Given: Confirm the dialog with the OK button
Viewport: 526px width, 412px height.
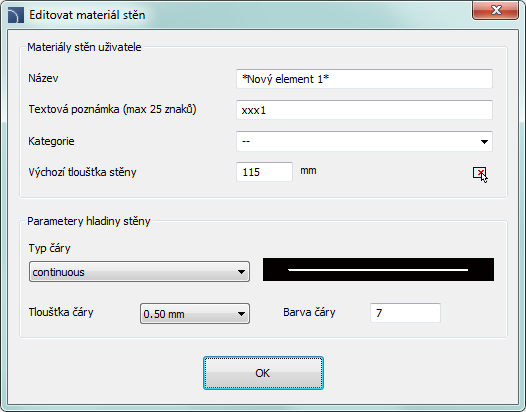Looking at the screenshot, I should pos(263,373).
